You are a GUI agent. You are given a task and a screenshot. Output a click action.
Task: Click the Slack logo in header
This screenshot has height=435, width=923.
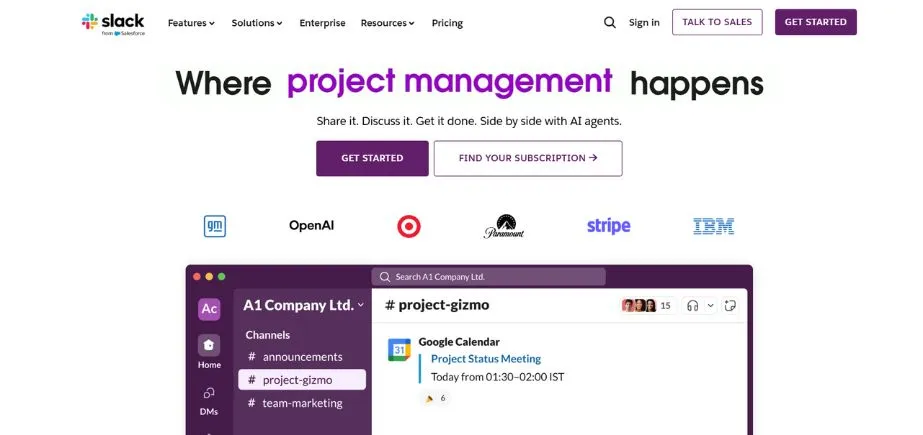point(113,24)
